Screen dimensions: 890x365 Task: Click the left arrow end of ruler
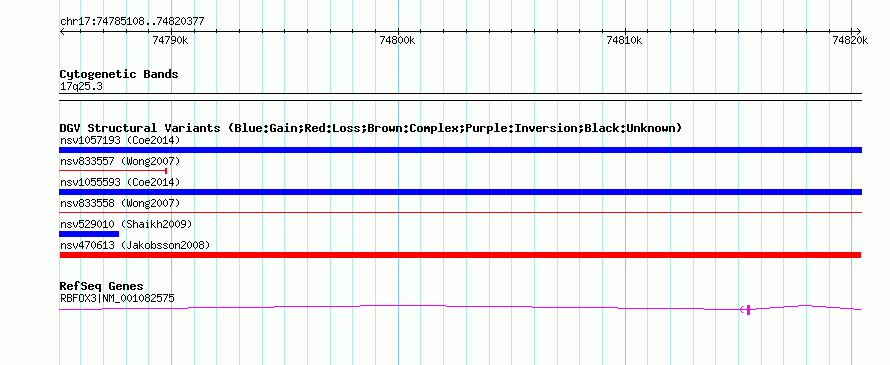click(62, 31)
